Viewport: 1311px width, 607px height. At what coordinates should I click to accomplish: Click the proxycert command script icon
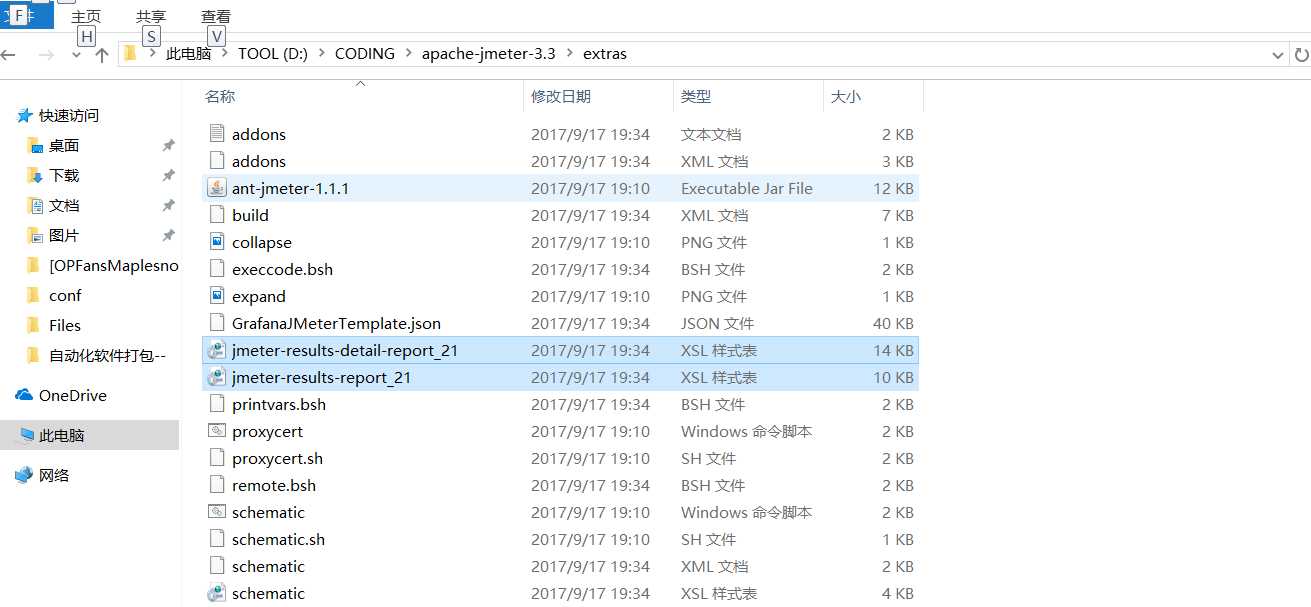(216, 431)
